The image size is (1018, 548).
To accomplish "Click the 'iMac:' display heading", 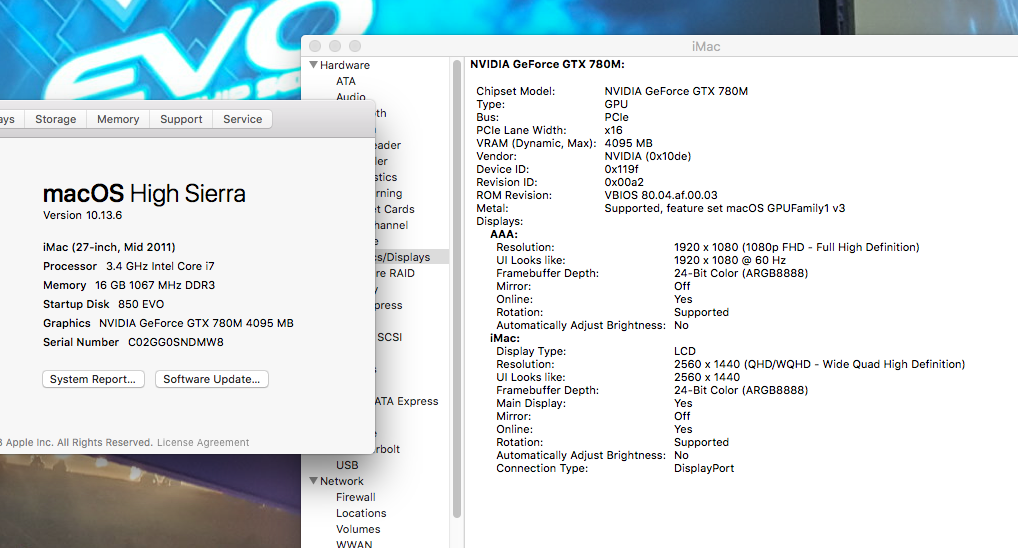I will (505, 338).
